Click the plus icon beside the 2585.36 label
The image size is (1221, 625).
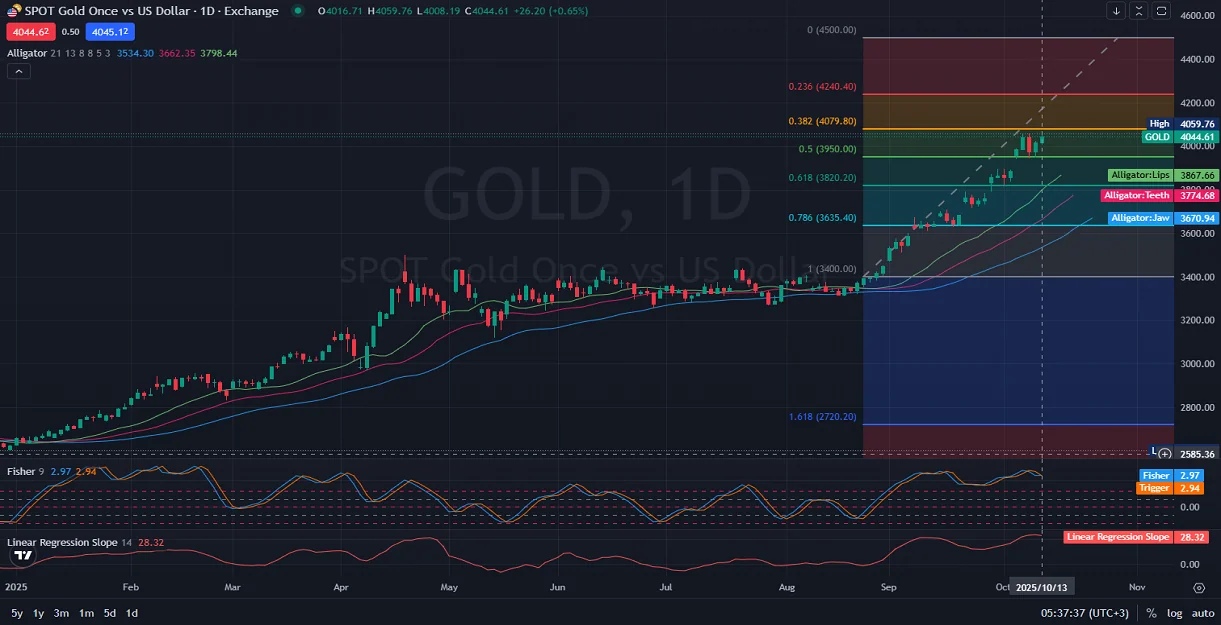(x=1165, y=453)
